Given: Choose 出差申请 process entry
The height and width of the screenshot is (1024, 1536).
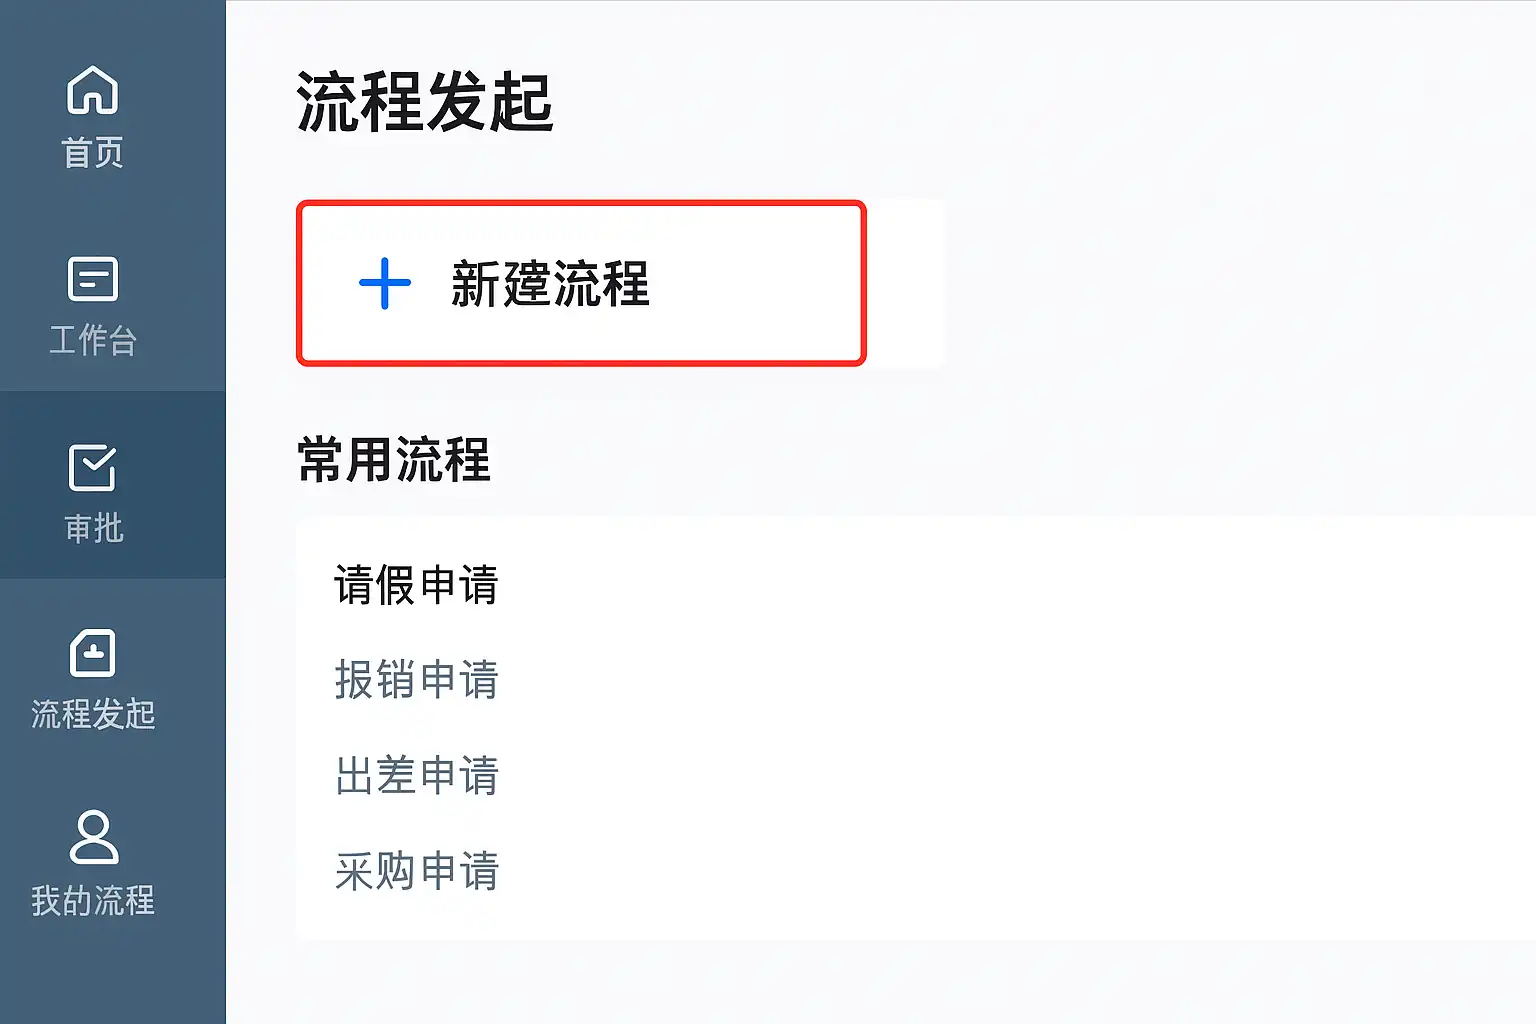Looking at the screenshot, I should [416, 775].
